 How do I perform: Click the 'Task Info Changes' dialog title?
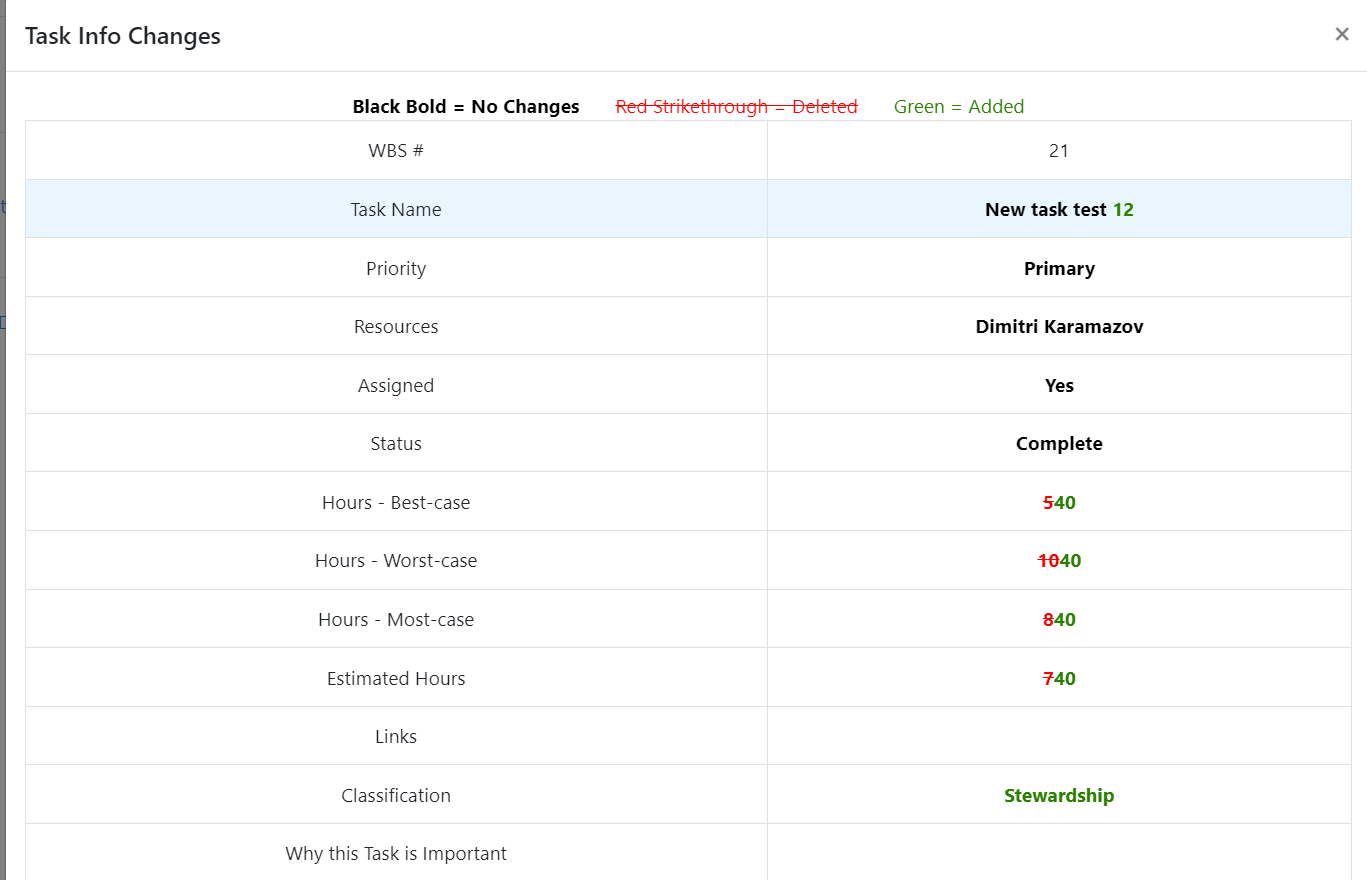pos(123,36)
